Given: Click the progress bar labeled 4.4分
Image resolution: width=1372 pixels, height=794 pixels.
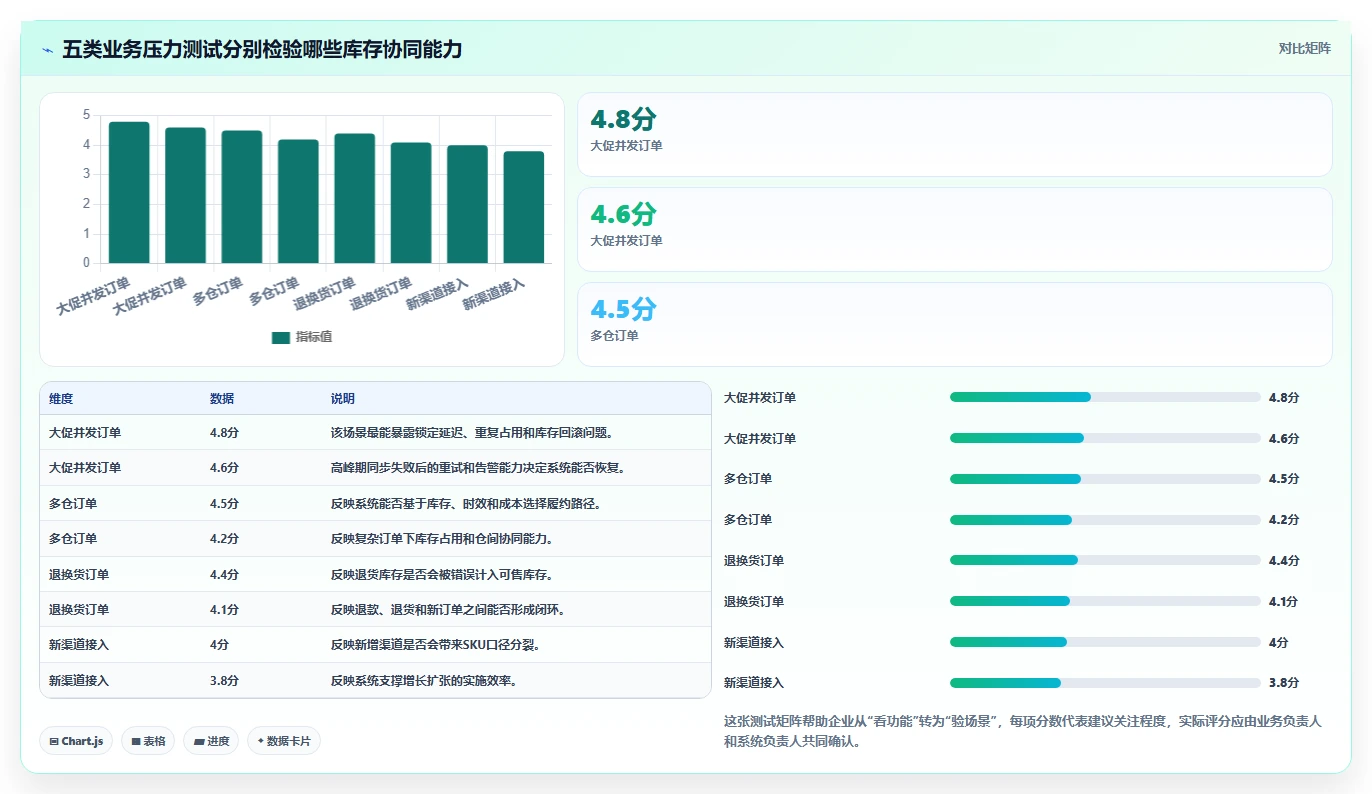Looking at the screenshot, I should [x=1105, y=560].
